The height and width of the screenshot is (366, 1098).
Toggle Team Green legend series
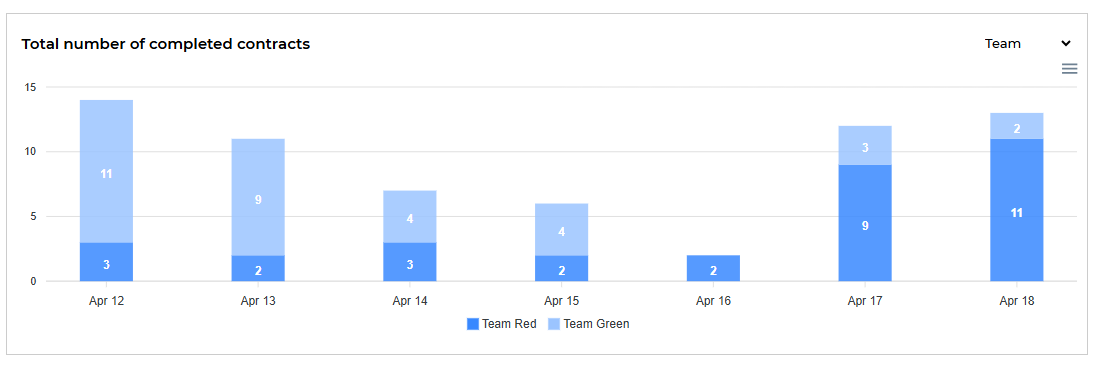[x=589, y=324]
